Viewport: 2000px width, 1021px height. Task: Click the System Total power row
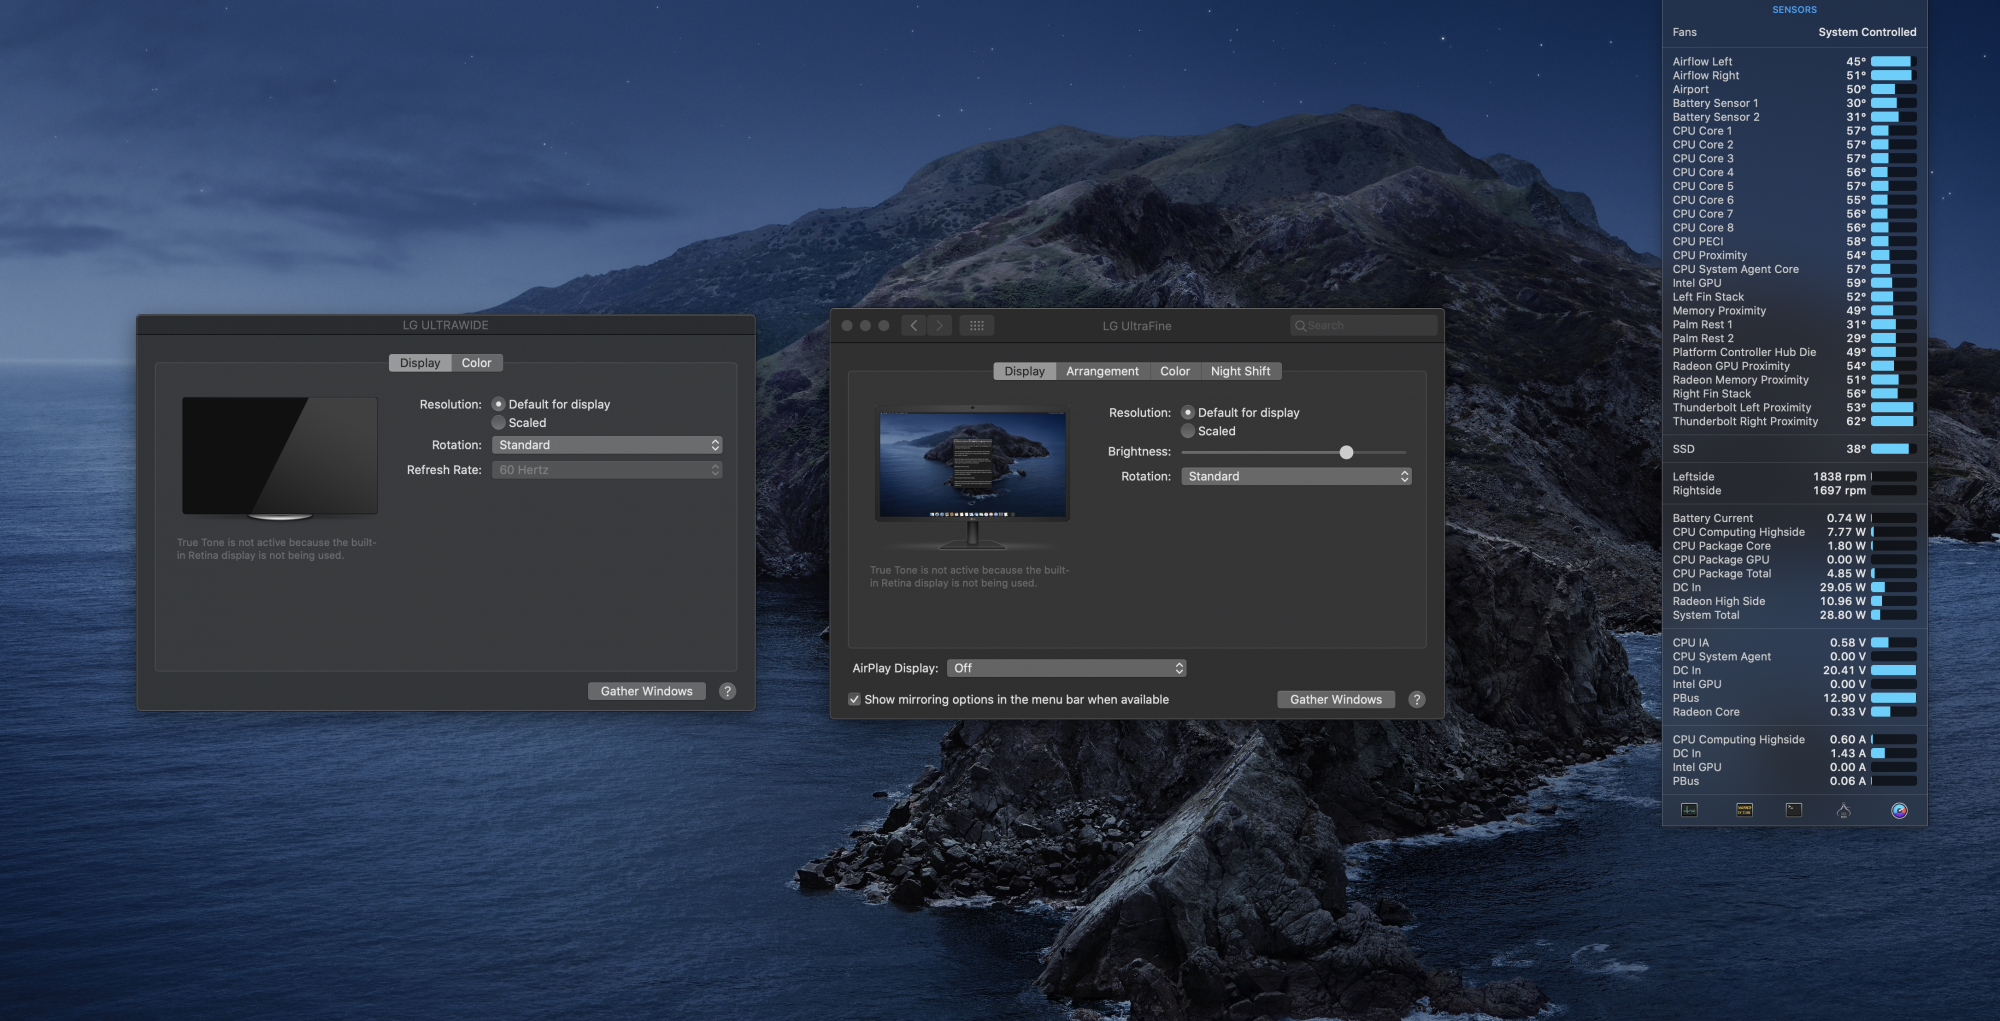pos(1794,615)
